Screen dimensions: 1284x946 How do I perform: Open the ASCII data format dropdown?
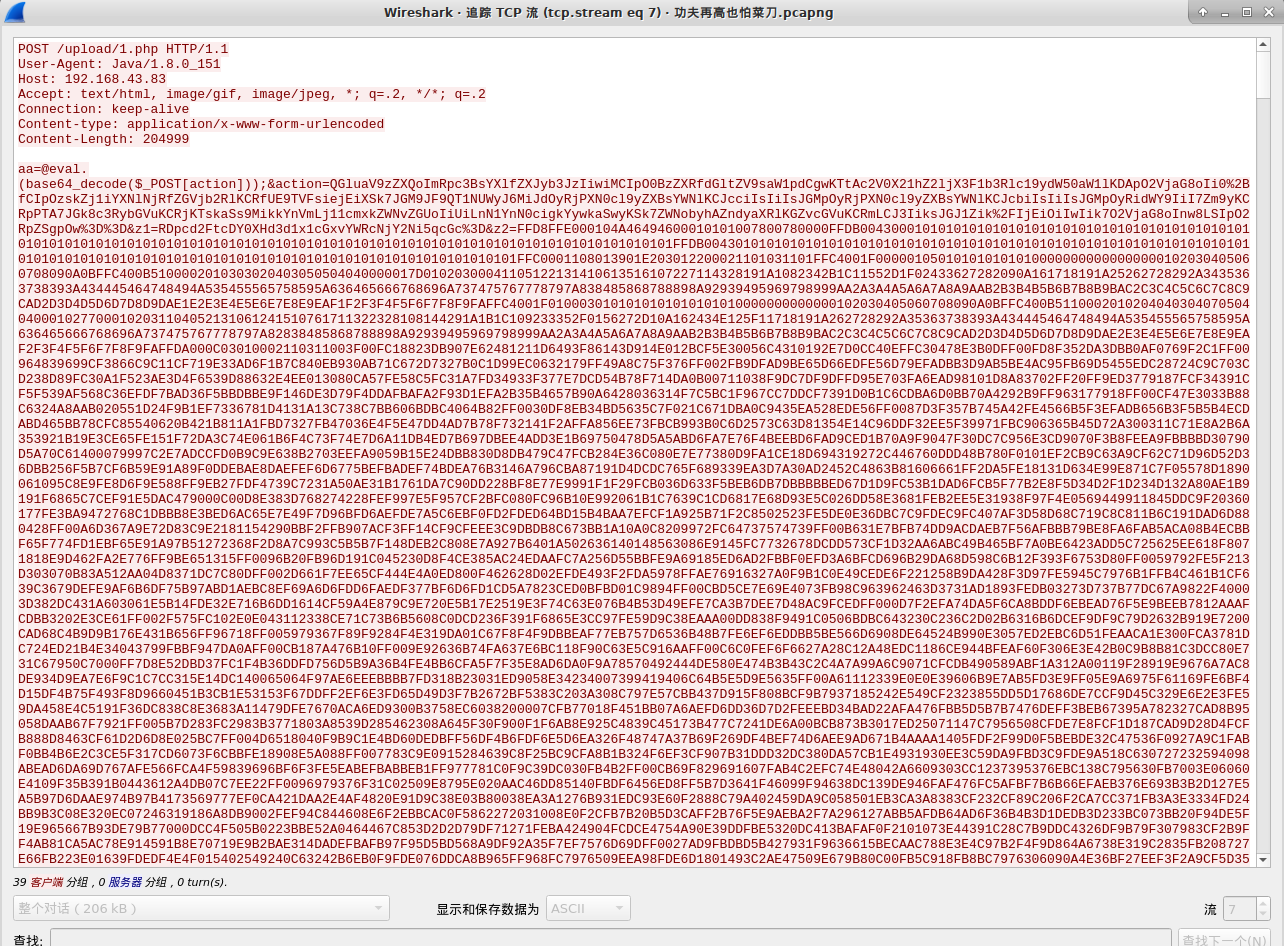point(588,908)
